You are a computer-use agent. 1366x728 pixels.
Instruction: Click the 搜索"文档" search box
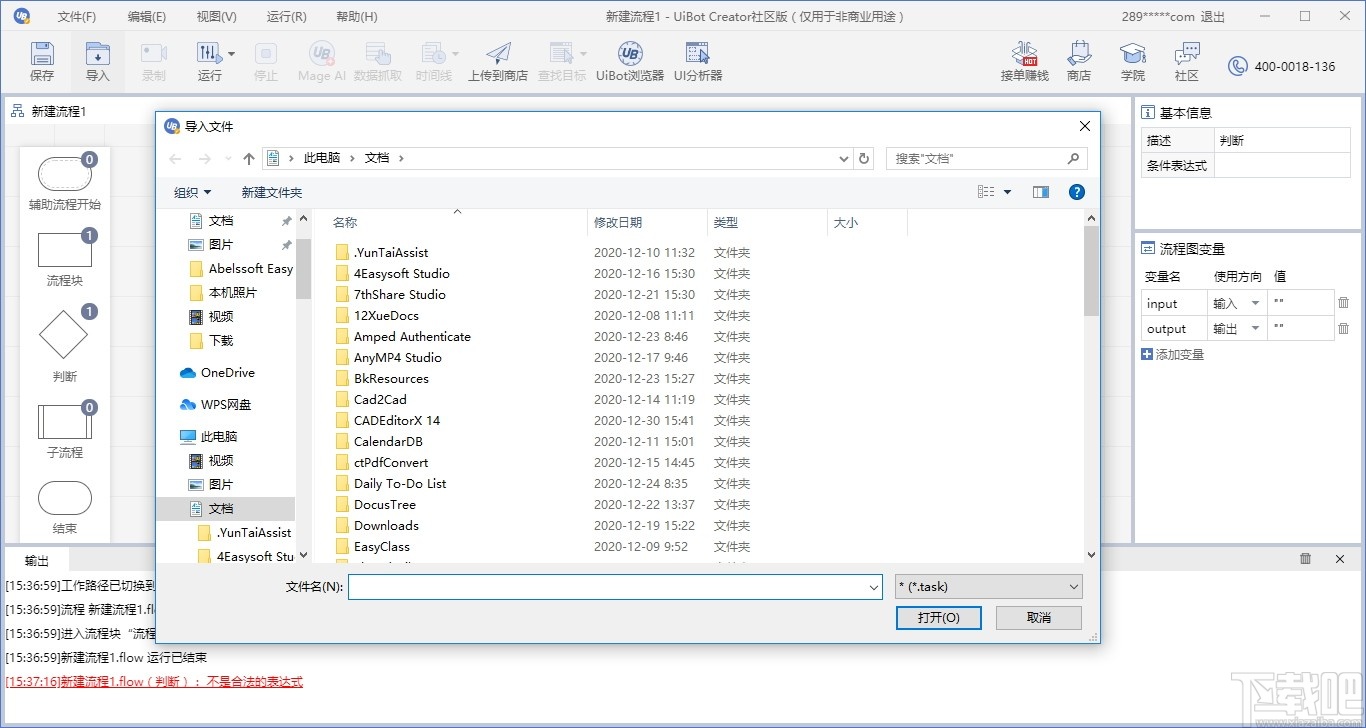pyautogui.click(x=986, y=158)
